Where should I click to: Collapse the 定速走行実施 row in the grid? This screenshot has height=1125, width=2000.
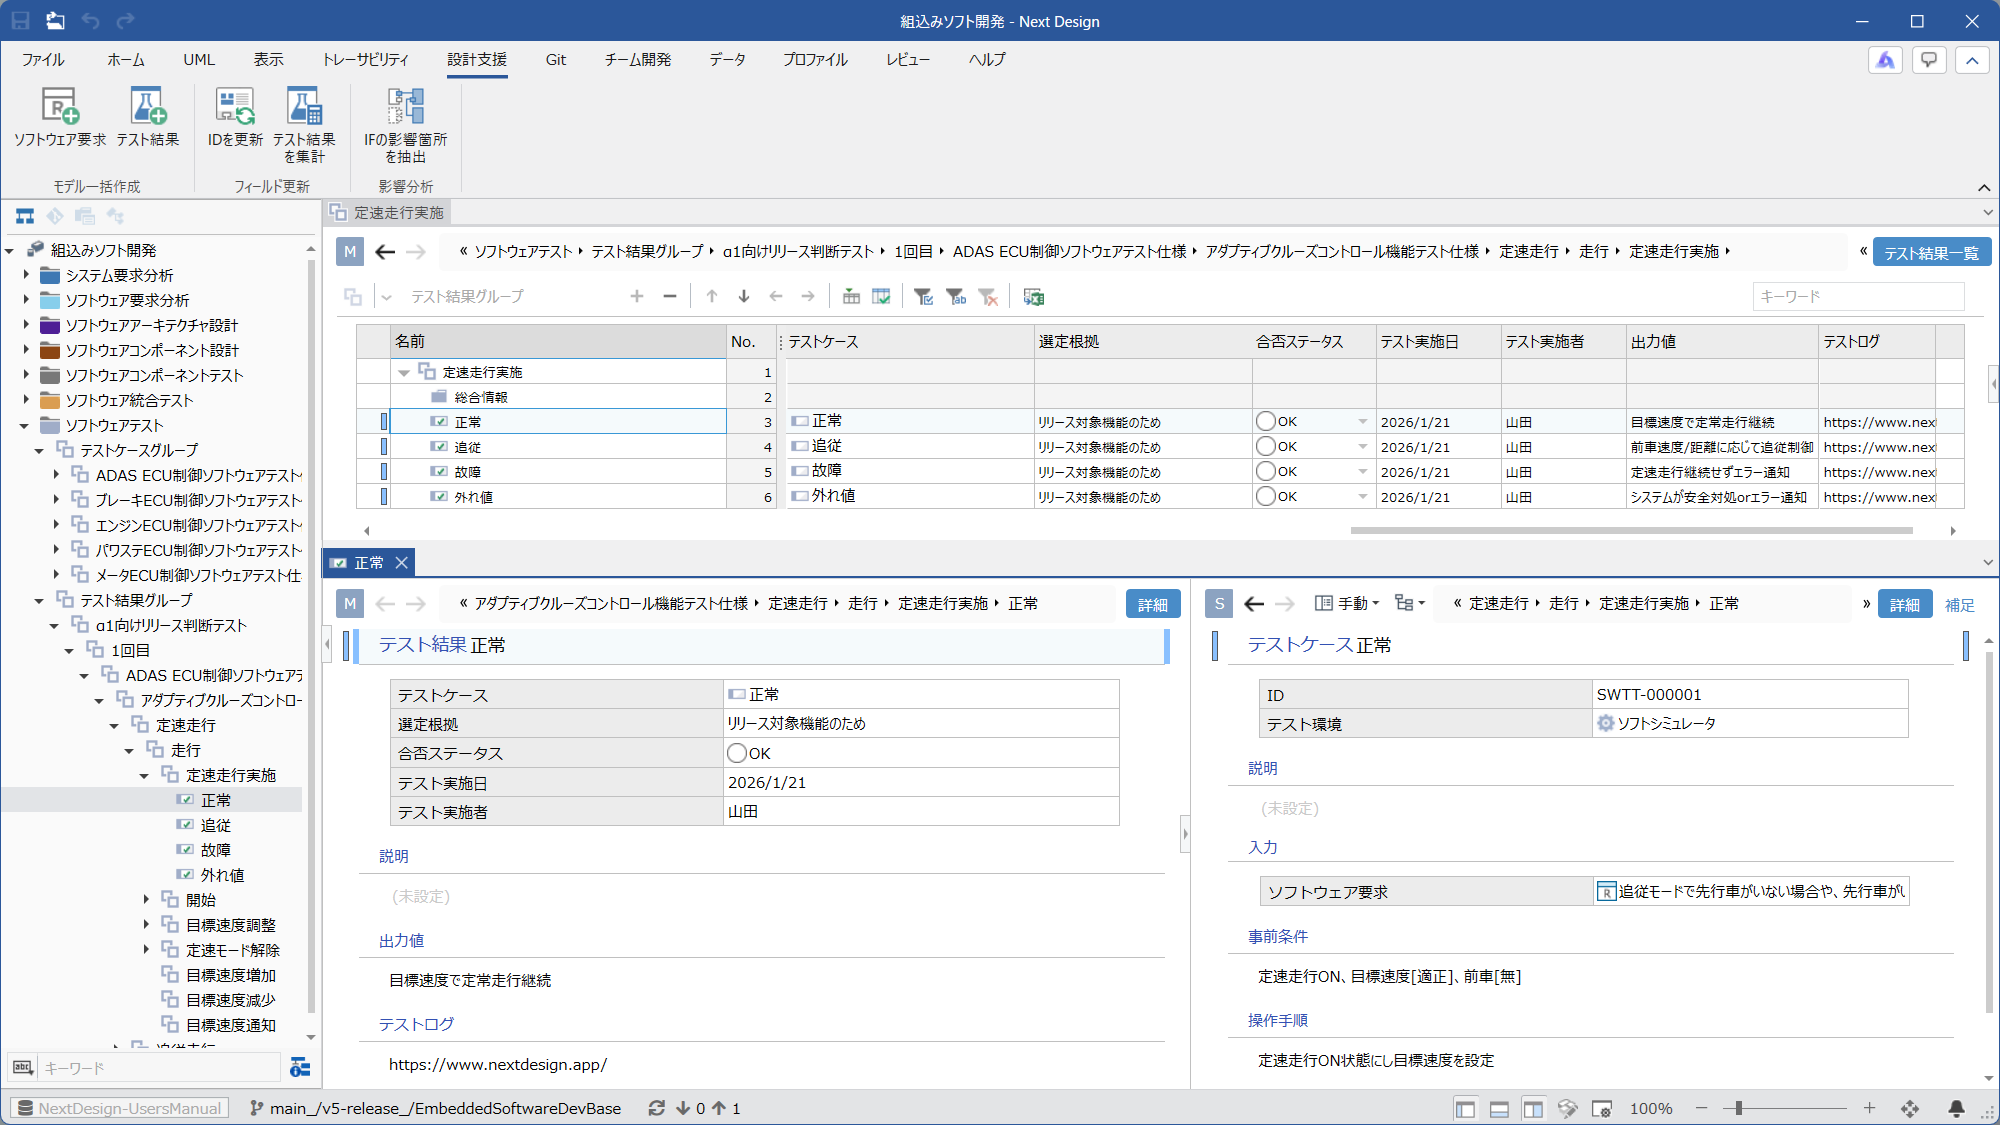(404, 372)
